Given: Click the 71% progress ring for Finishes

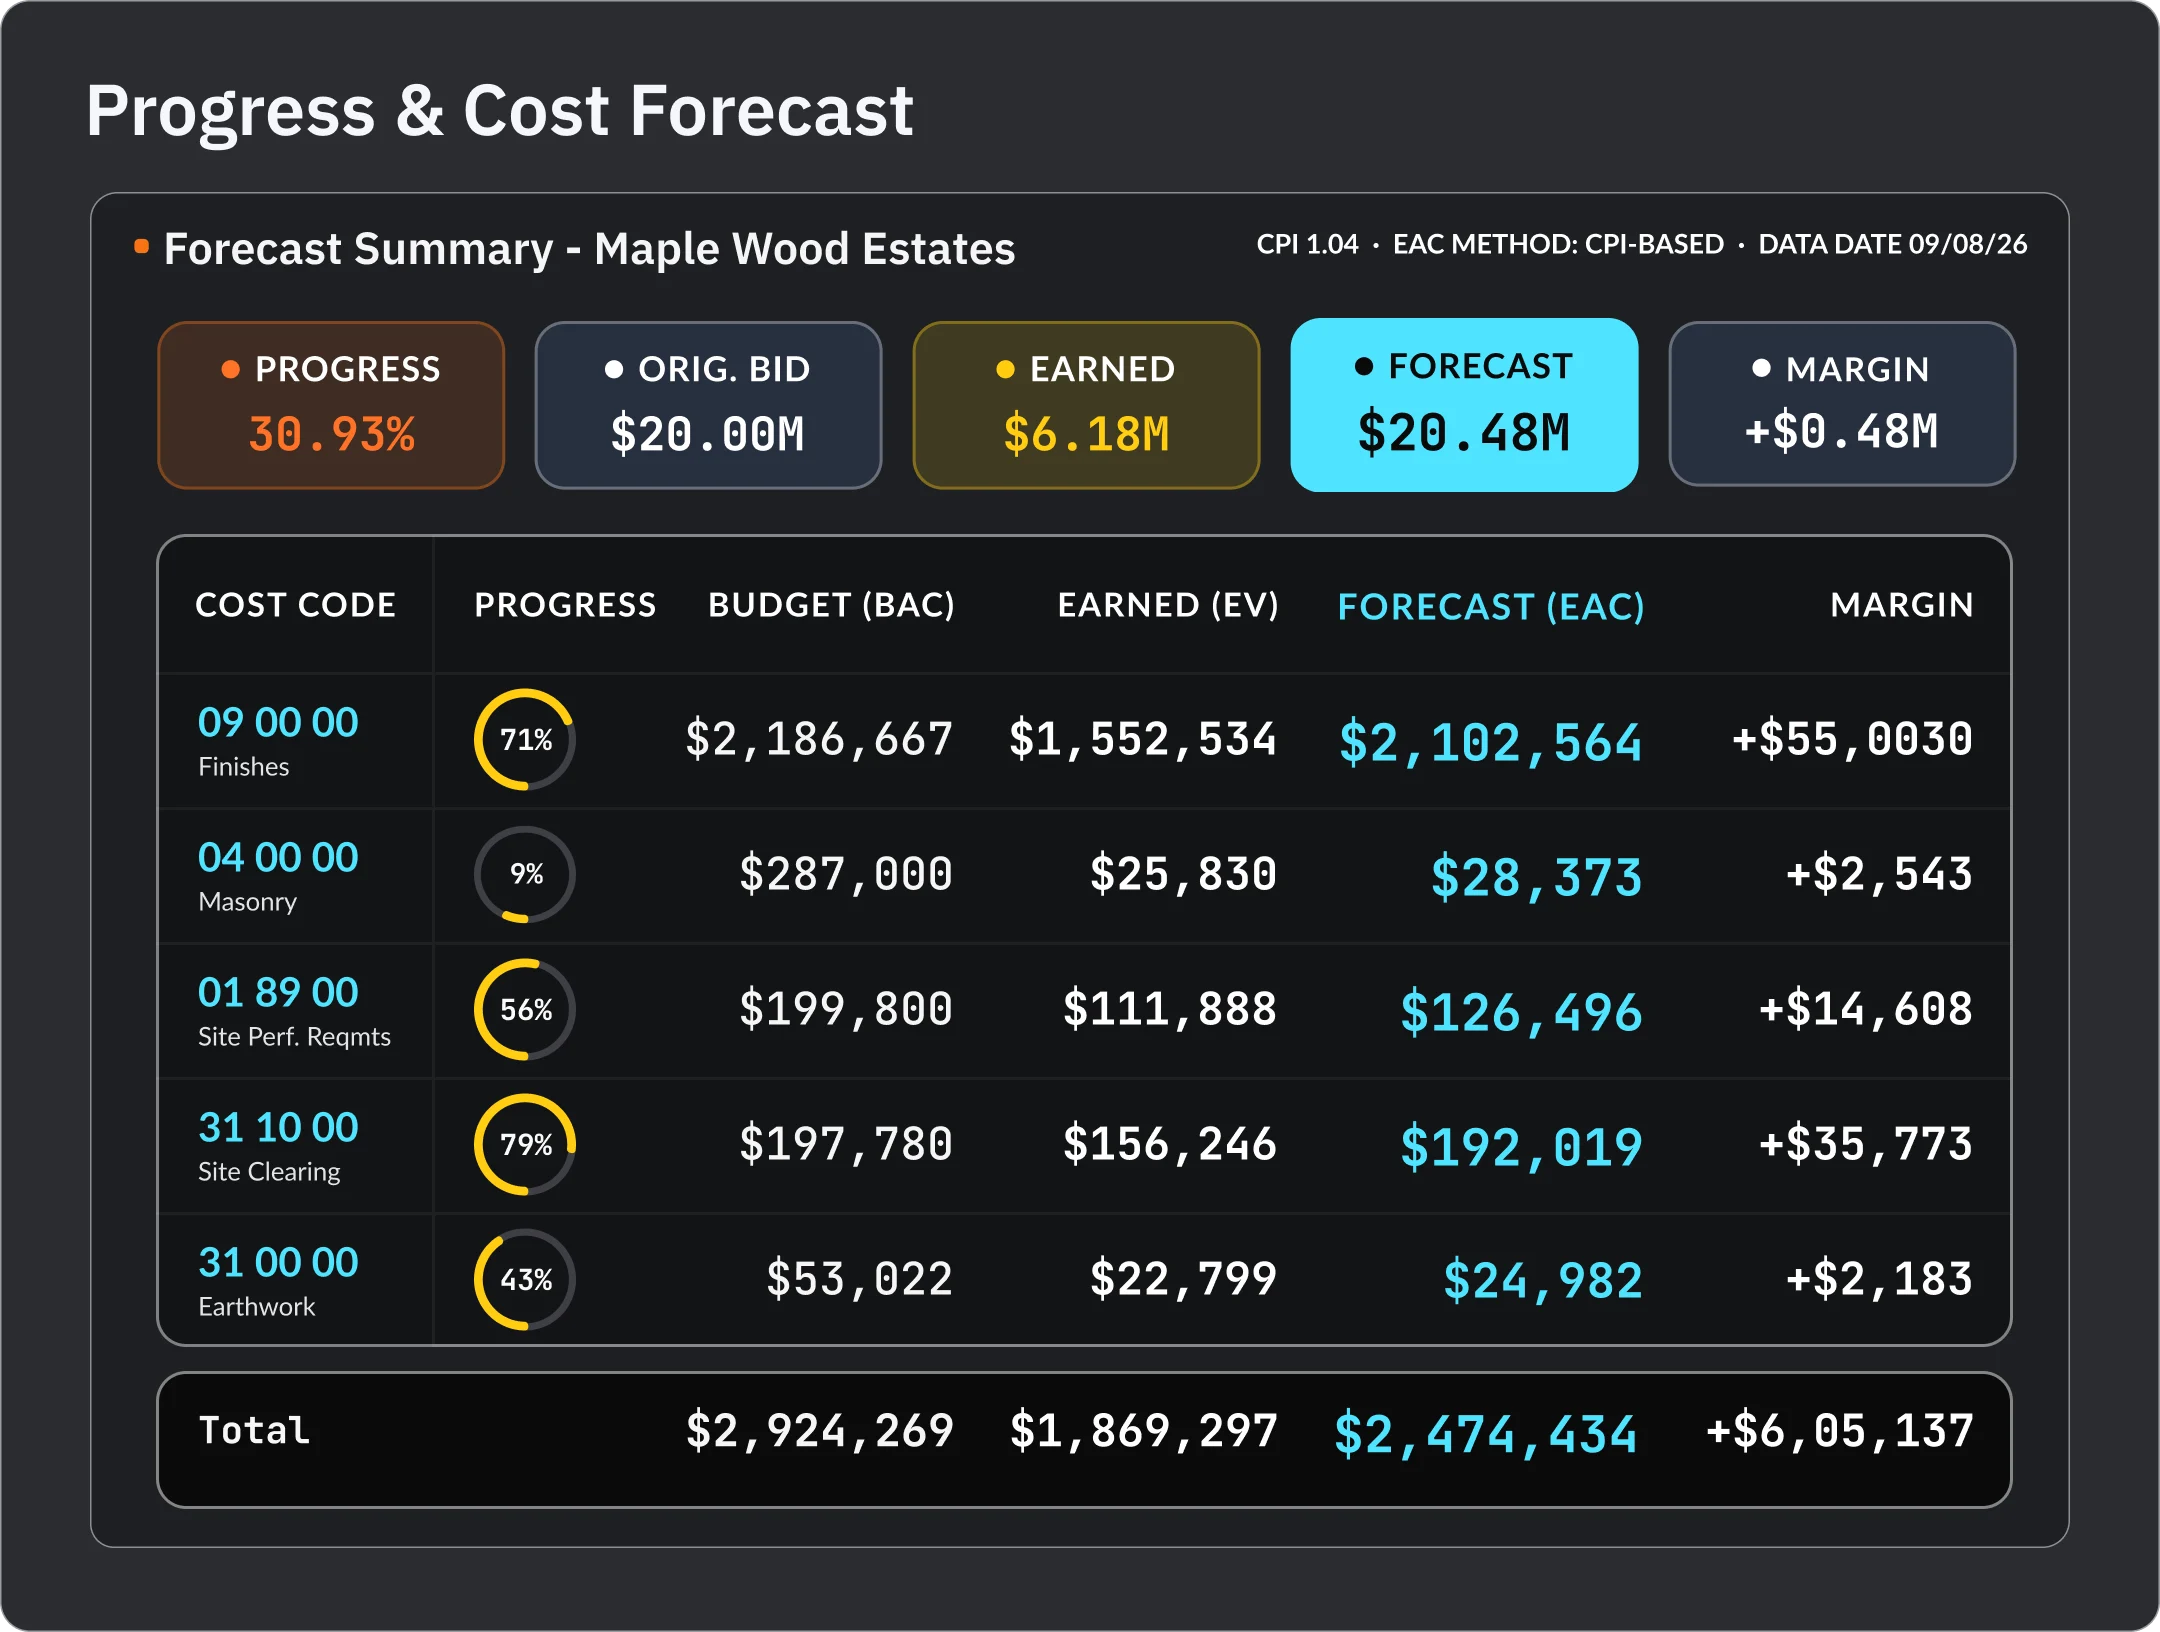Looking at the screenshot, I should click(x=525, y=740).
